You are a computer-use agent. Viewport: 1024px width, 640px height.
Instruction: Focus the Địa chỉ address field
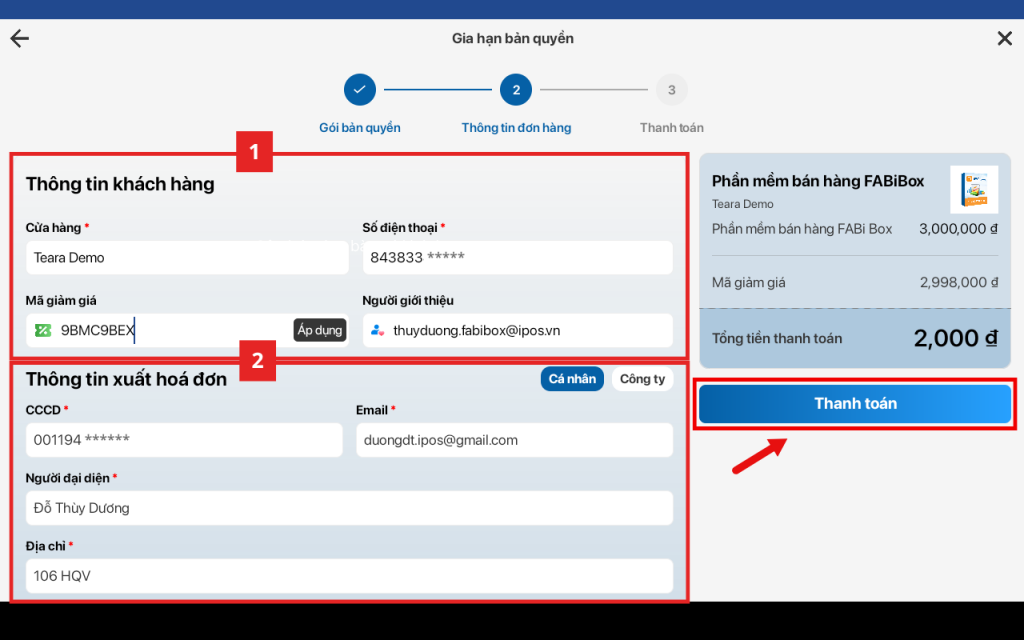point(349,576)
